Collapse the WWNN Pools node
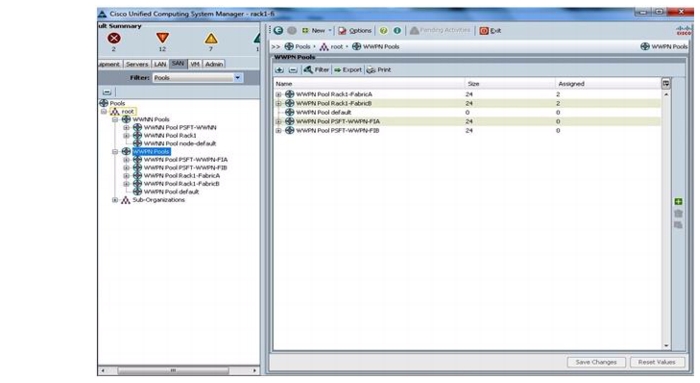The height and width of the screenshot is (383, 700). (115, 120)
